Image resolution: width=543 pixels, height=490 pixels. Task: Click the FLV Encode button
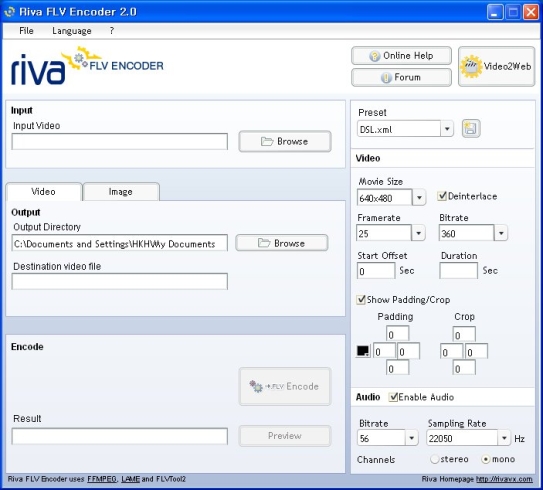pos(285,386)
